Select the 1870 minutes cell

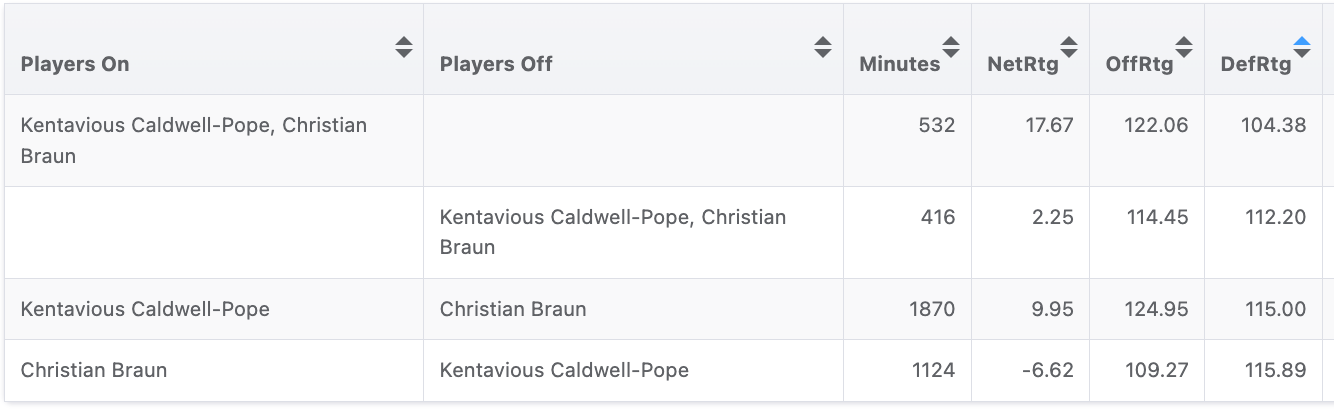[907, 309]
